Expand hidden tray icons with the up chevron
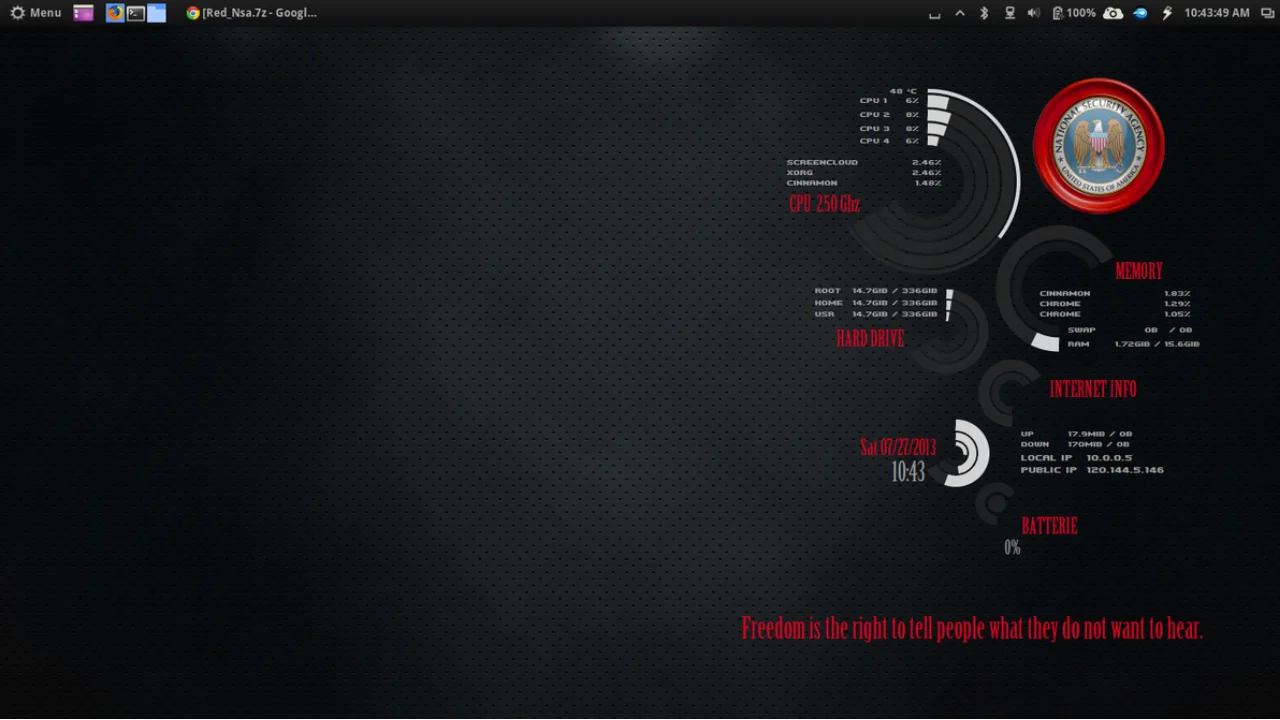The width and height of the screenshot is (1280, 720). coord(960,13)
